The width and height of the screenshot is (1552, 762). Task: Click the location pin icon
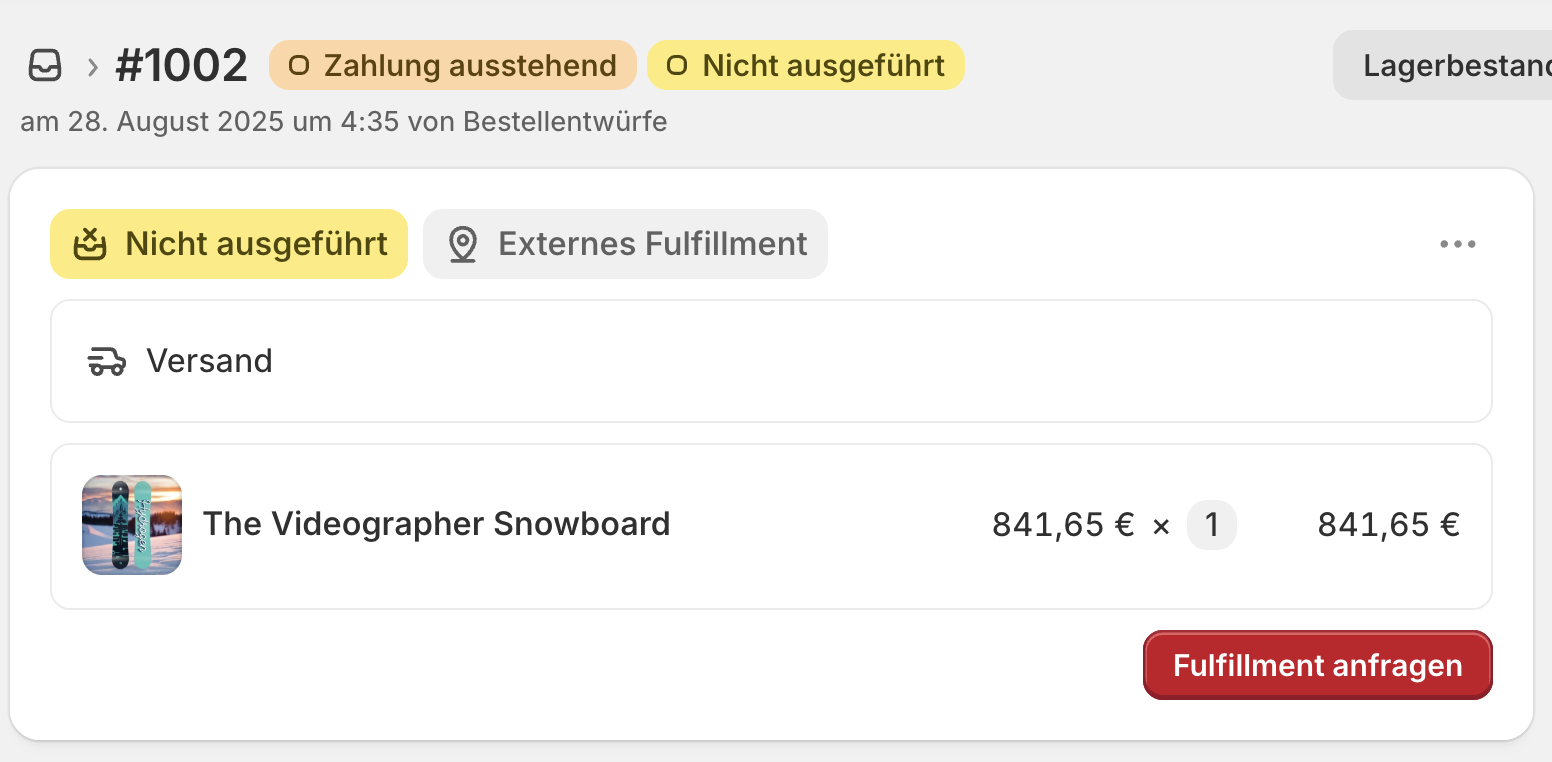point(462,244)
